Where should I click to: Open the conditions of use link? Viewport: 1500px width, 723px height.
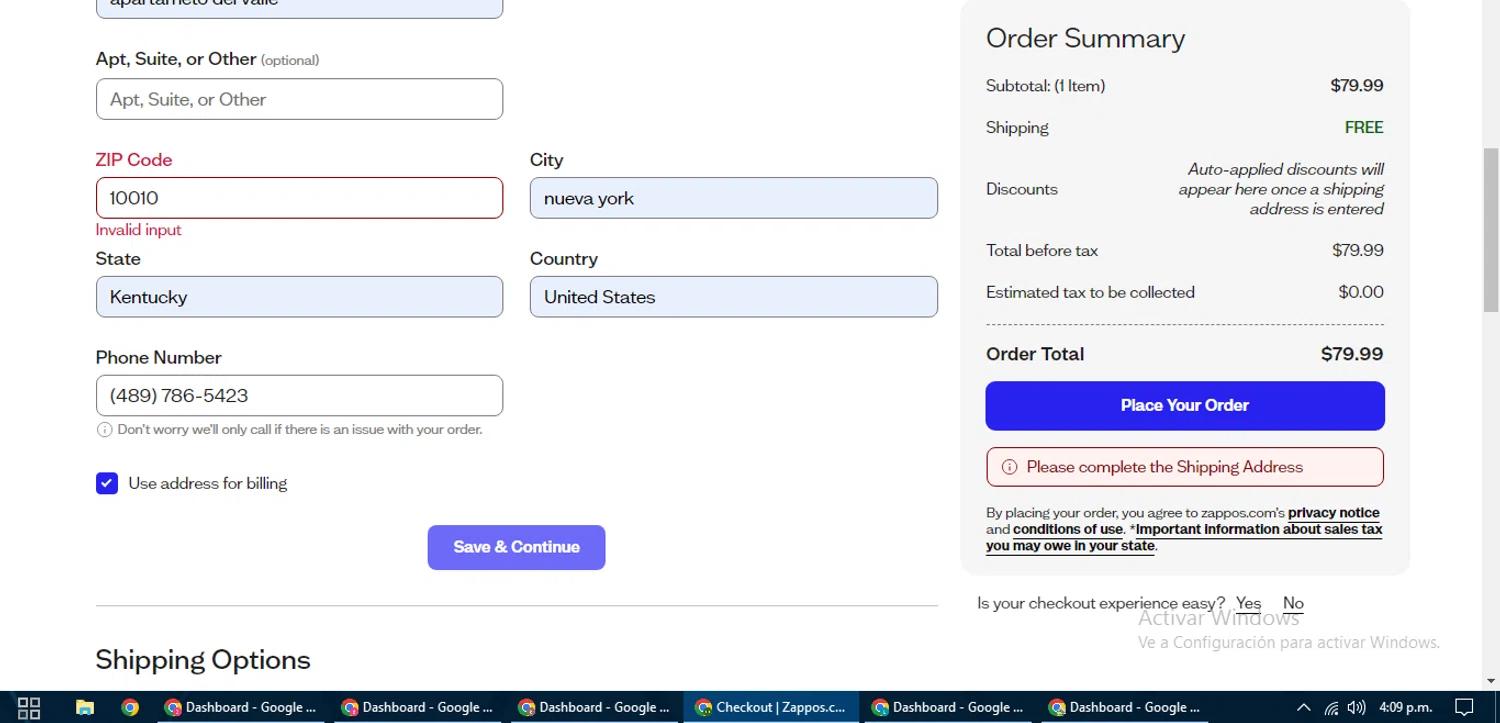[x=1068, y=530]
